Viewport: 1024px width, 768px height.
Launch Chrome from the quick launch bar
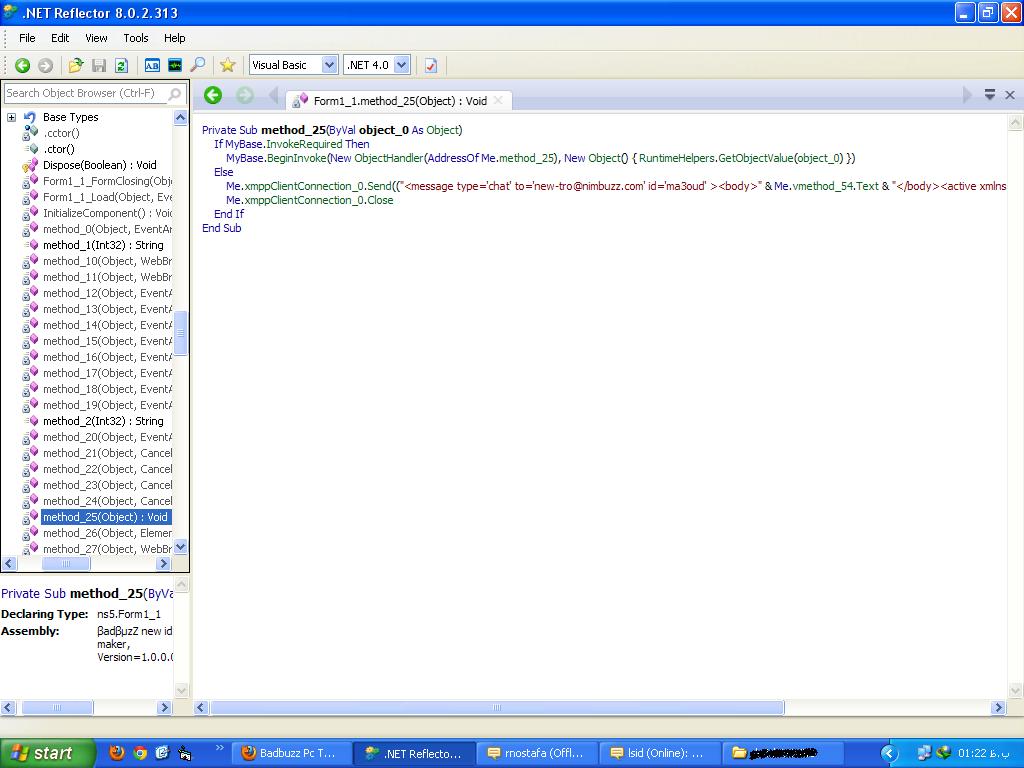coord(140,752)
